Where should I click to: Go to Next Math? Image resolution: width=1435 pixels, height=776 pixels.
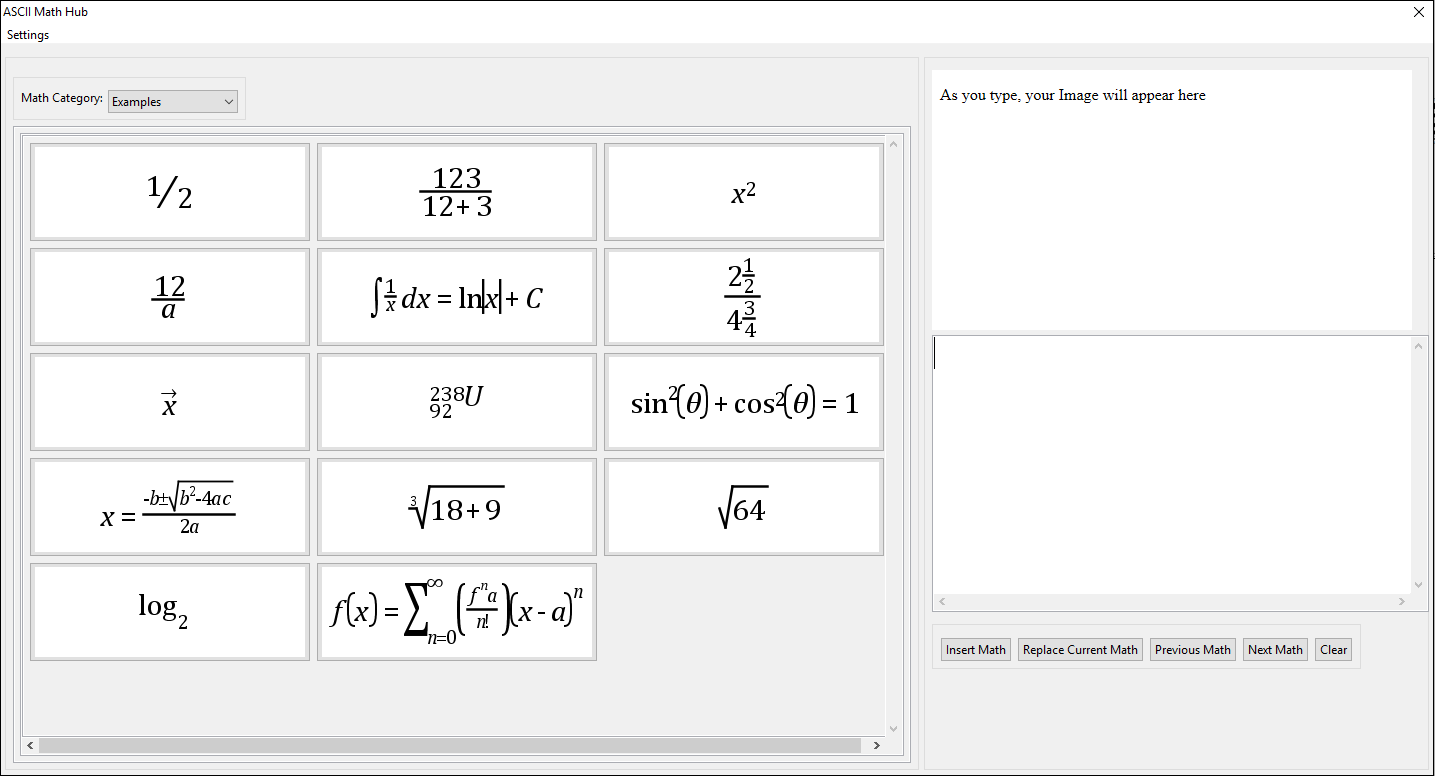1276,650
